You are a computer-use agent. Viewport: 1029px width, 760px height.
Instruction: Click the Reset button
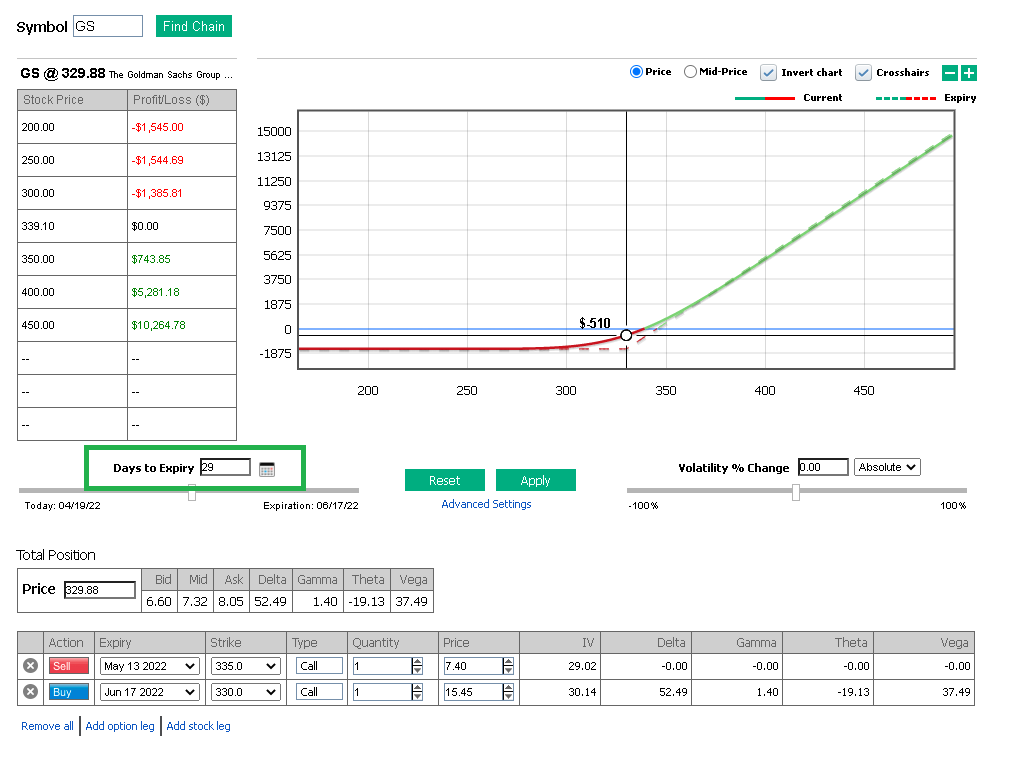coord(444,480)
